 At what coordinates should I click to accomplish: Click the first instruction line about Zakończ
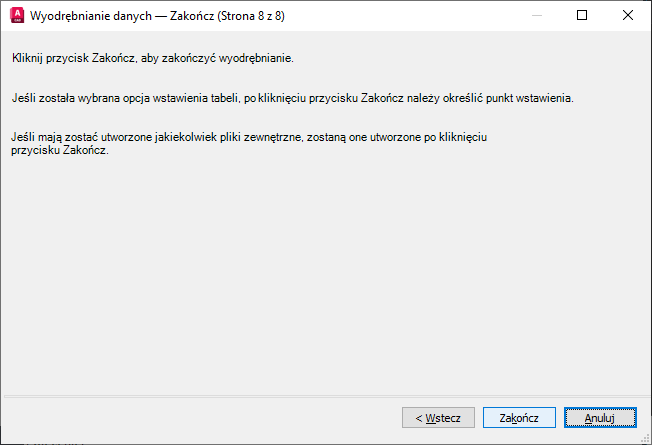152,58
